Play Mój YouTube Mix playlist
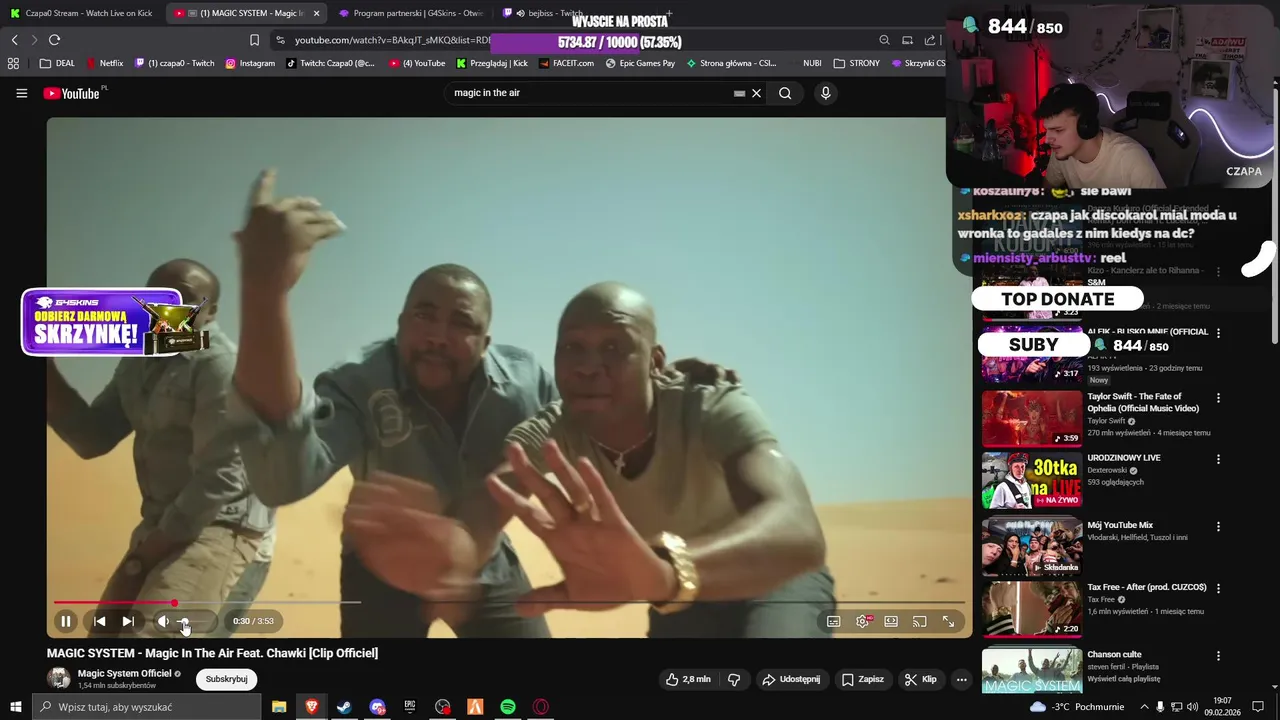Image resolution: width=1280 pixels, height=720 pixels. tap(1031, 546)
